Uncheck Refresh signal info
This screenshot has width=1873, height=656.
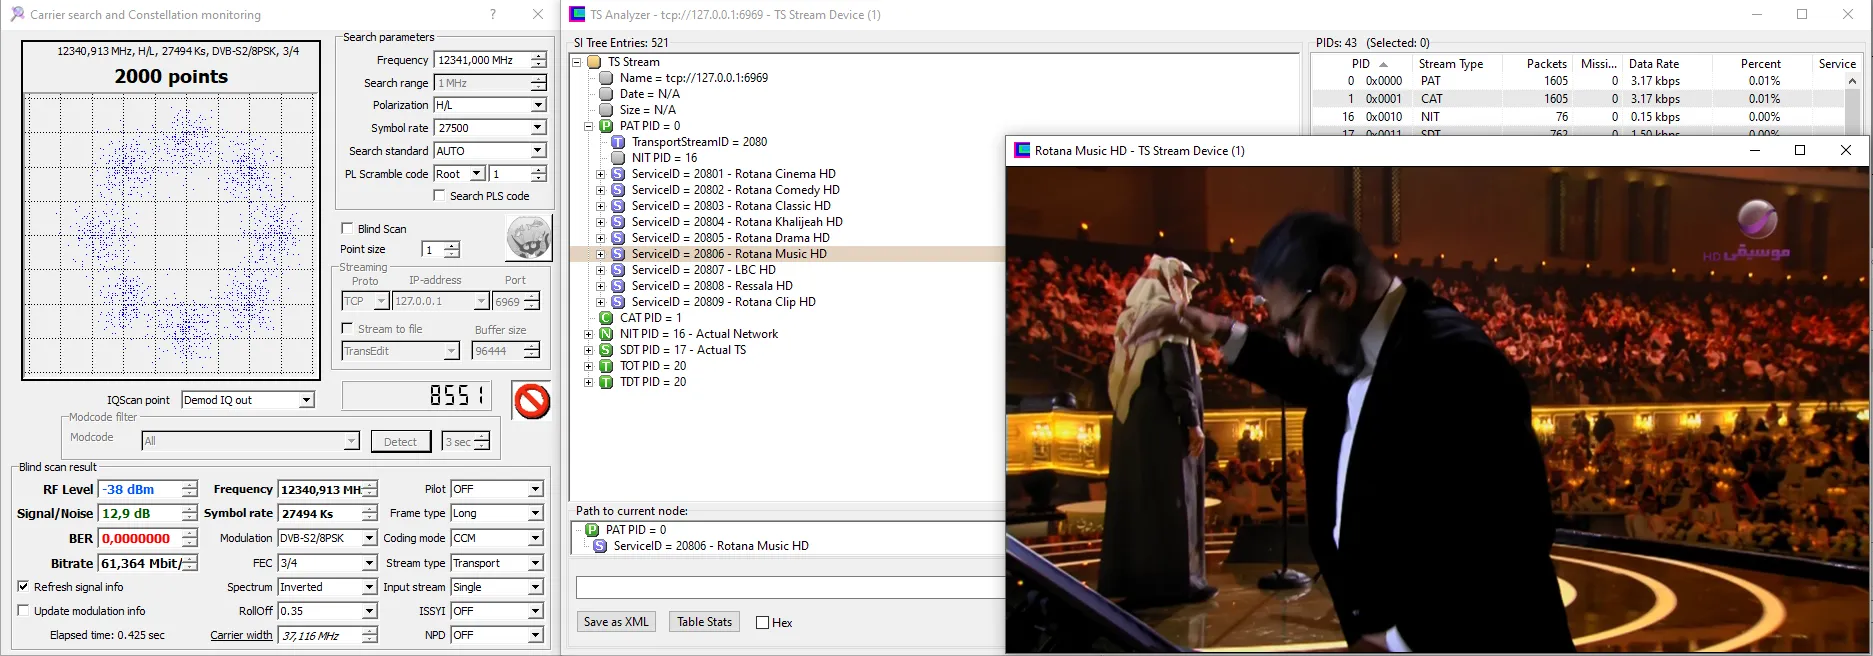23,587
